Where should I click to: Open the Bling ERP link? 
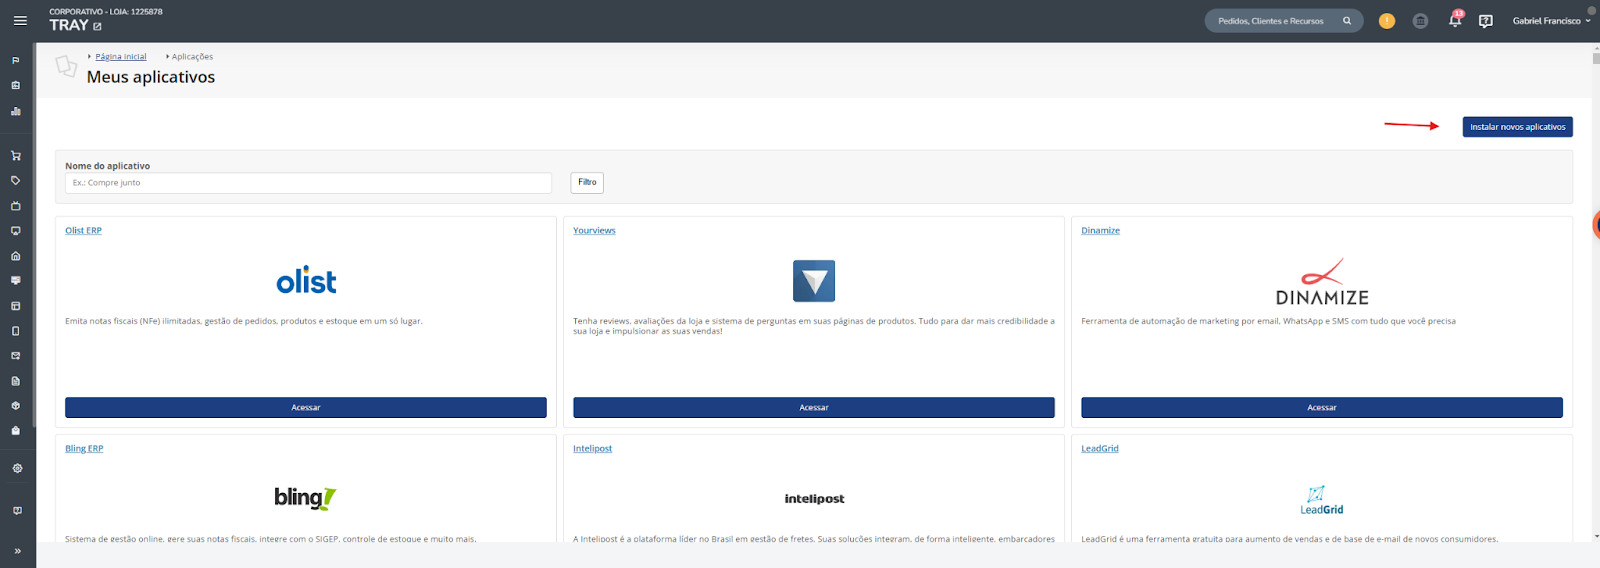coord(84,449)
